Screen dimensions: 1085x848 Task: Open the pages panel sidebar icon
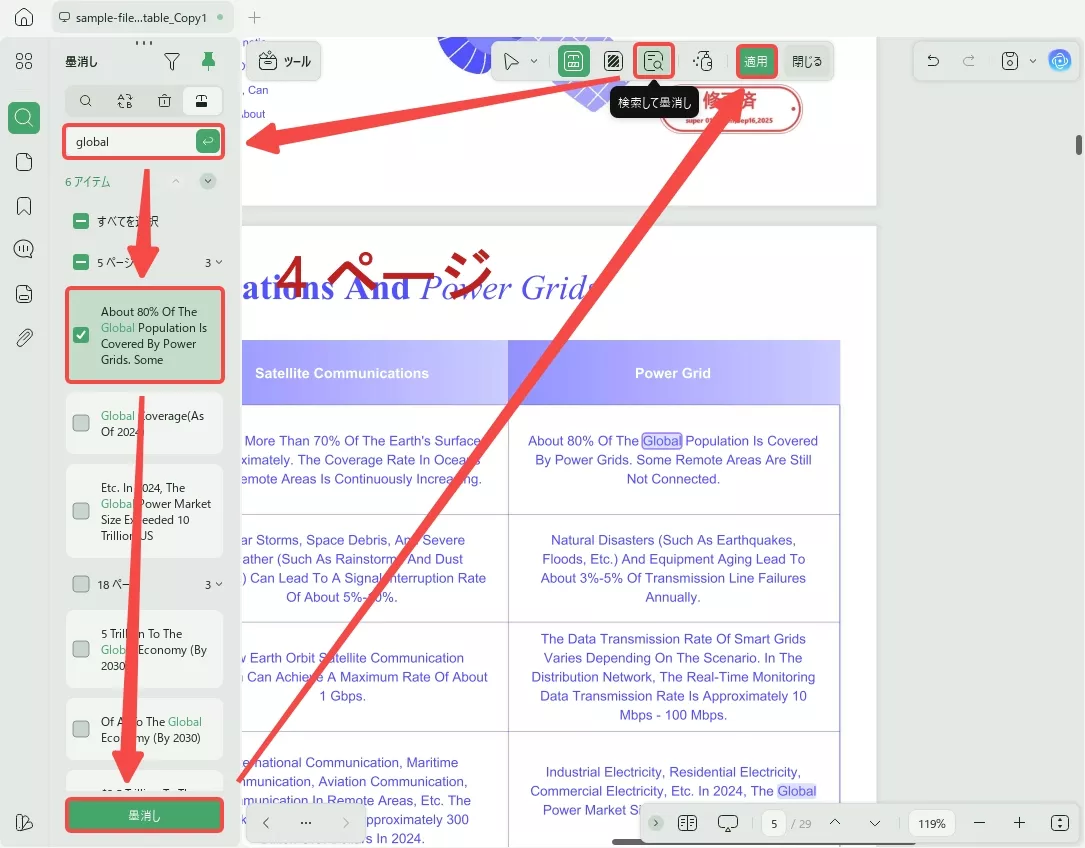tap(24, 162)
